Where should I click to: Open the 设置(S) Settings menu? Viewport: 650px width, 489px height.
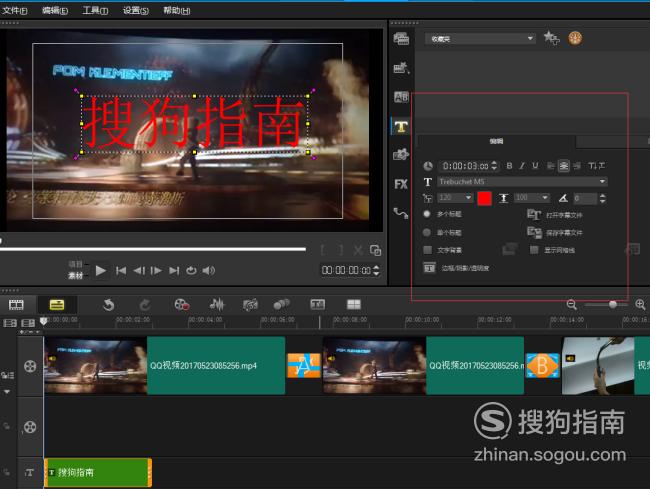click(136, 10)
